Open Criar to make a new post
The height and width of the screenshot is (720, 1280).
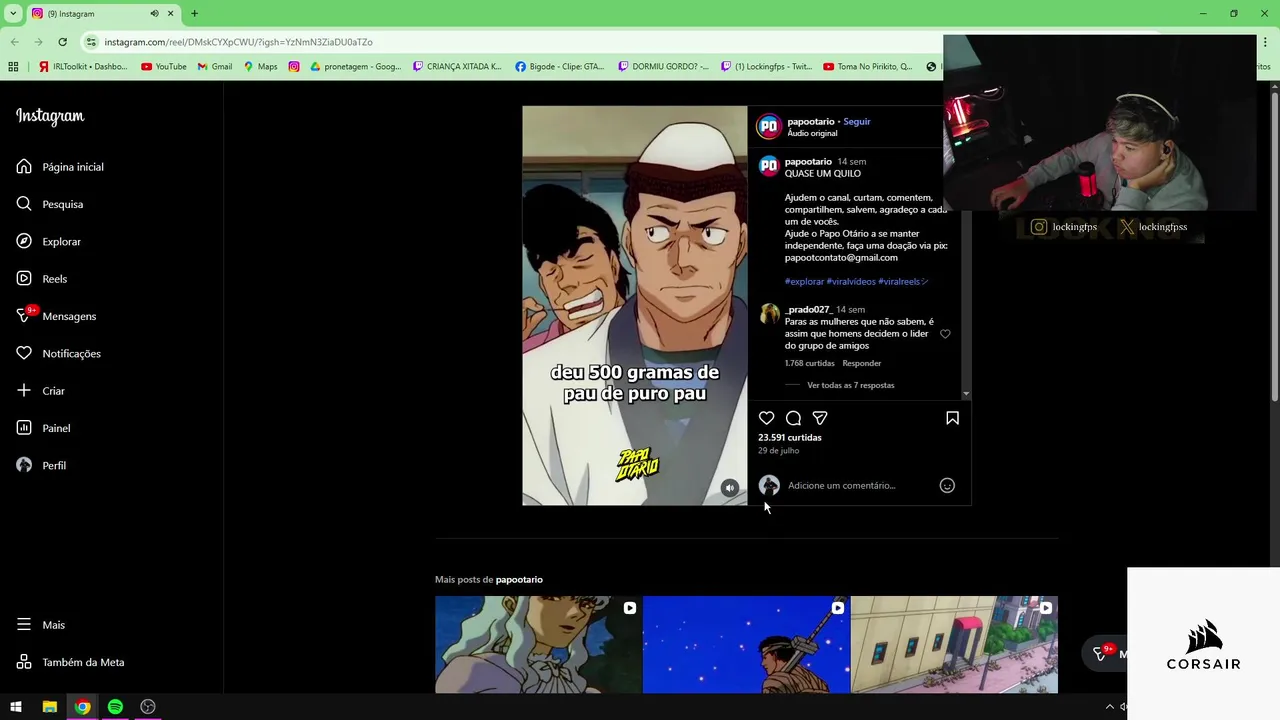pos(40,391)
